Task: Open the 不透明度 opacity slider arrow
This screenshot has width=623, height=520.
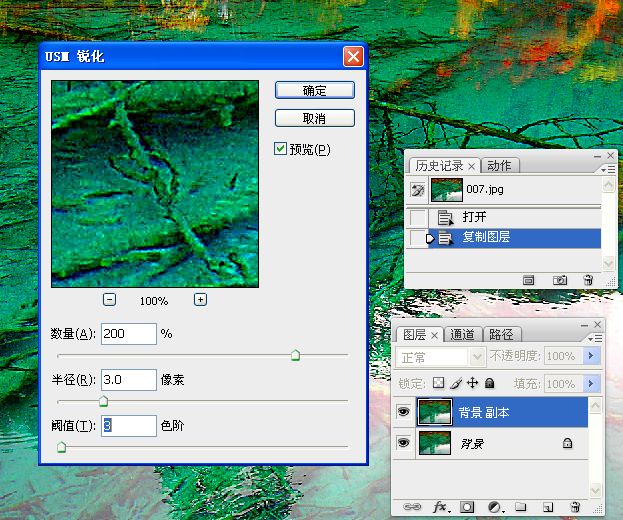Action: (x=591, y=356)
